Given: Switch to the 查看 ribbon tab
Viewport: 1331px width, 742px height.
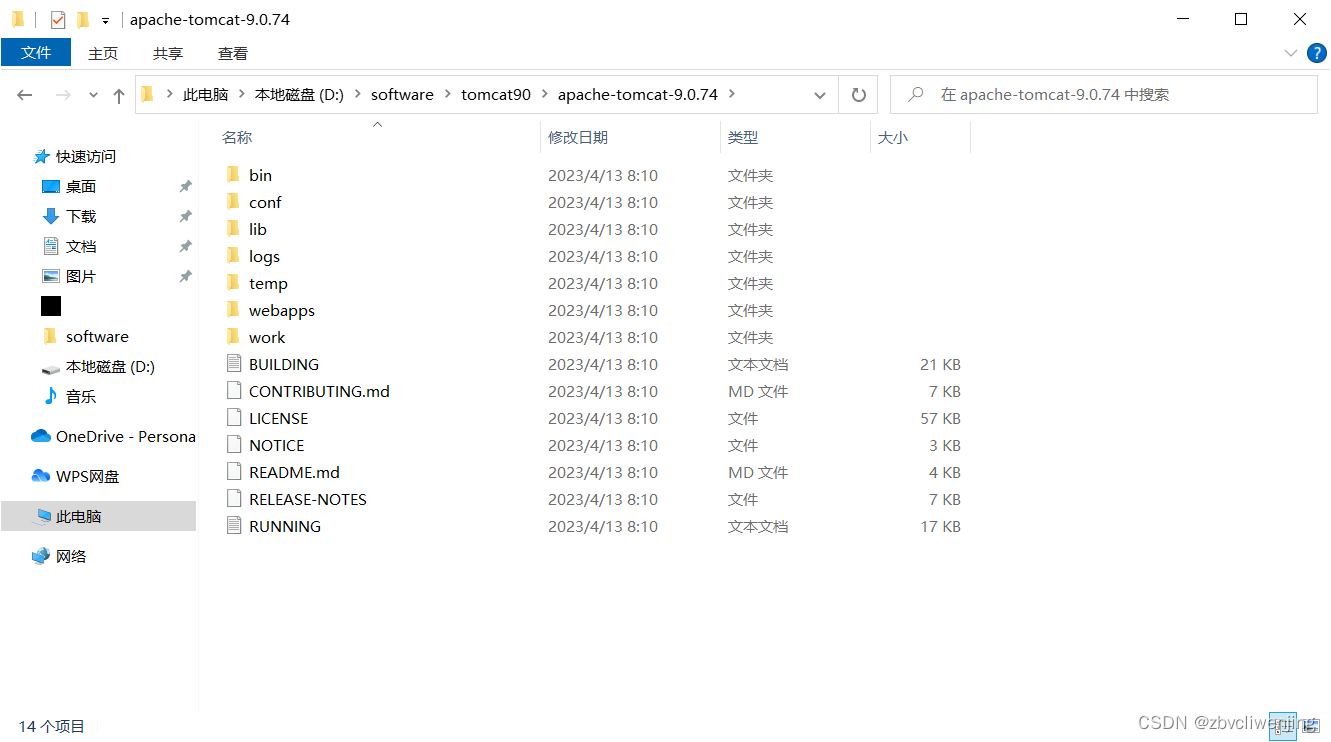Looking at the screenshot, I should coord(233,53).
